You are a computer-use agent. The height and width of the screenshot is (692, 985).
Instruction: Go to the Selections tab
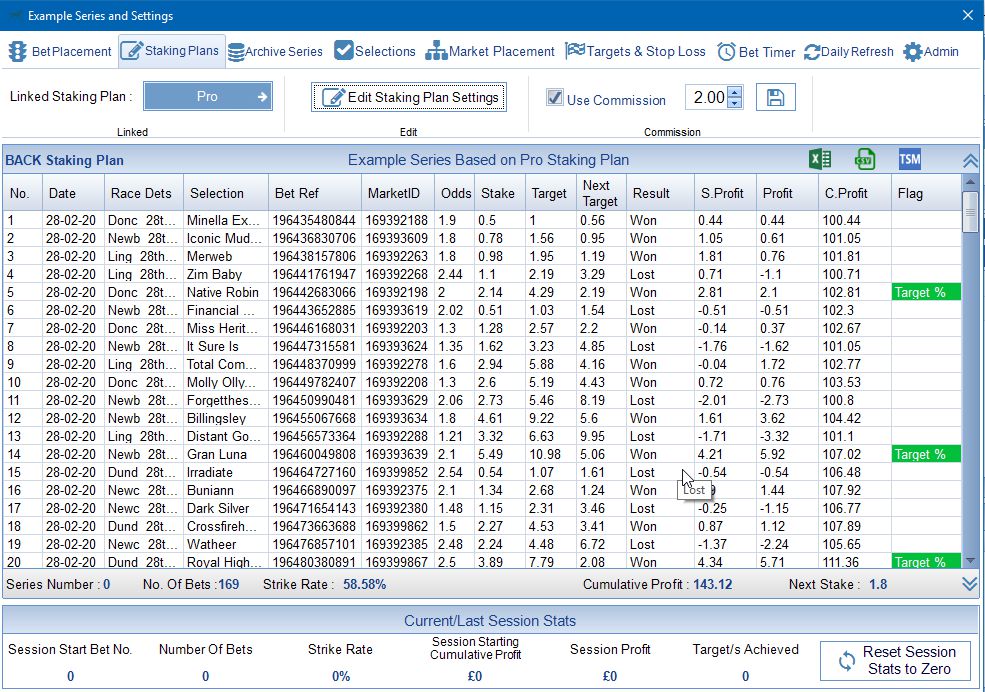pos(375,51)
